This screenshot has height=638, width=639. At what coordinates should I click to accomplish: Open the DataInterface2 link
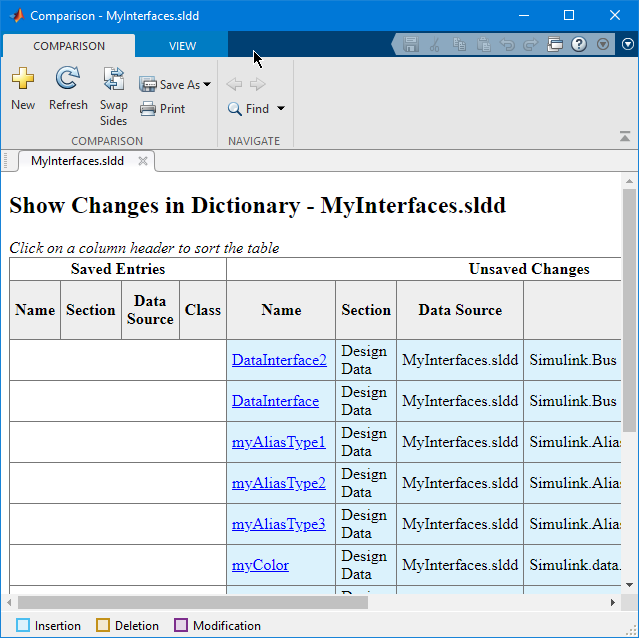coord(279,360)
